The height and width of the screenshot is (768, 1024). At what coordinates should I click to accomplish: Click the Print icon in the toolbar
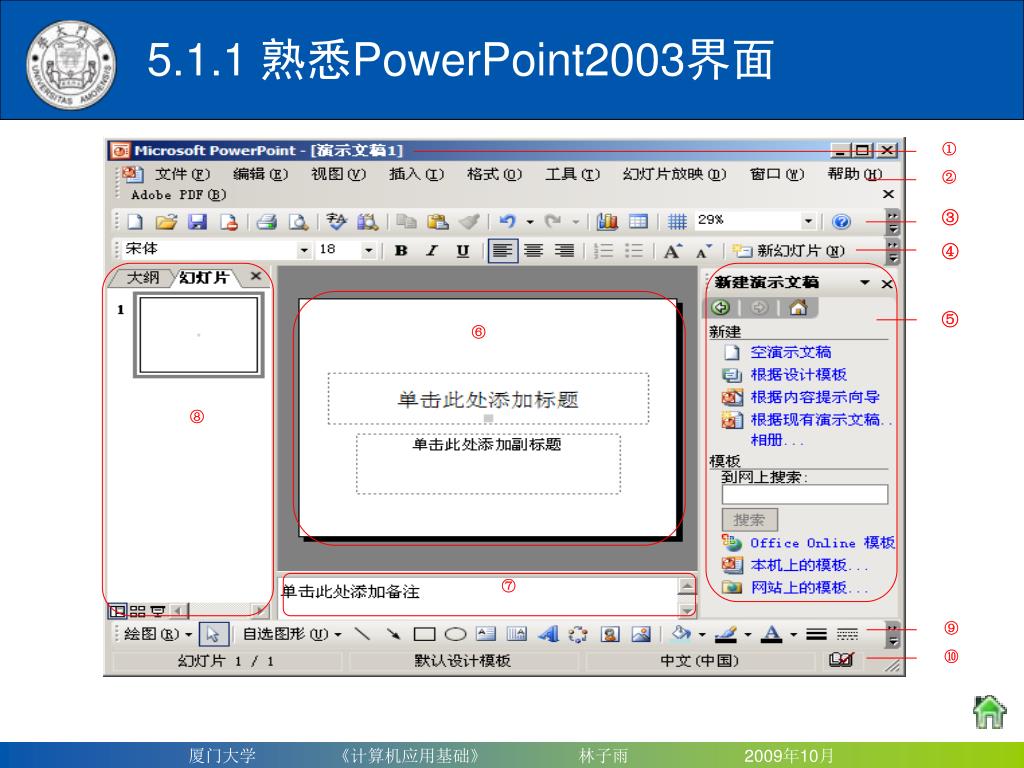click(x=266, y=221)
